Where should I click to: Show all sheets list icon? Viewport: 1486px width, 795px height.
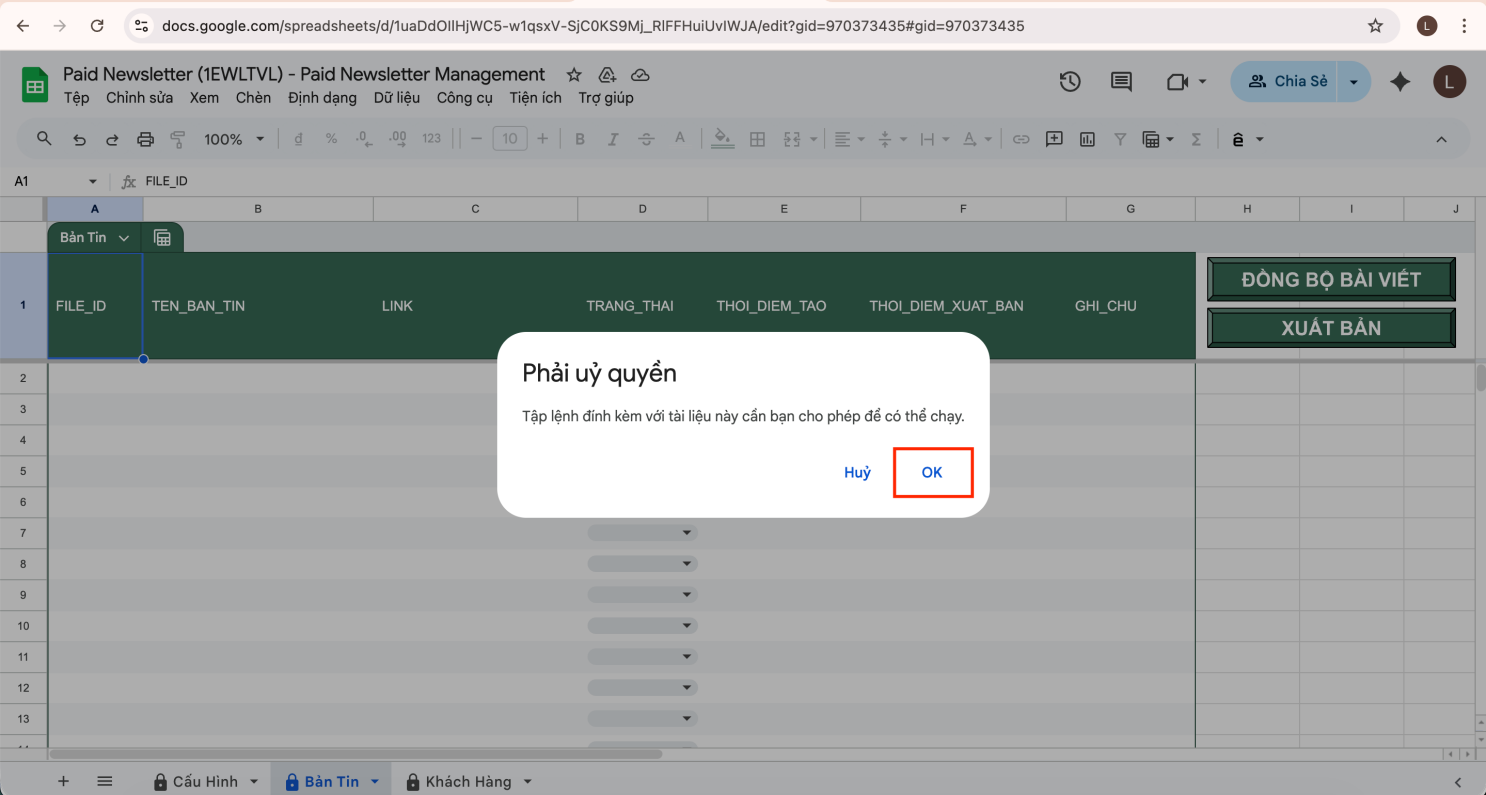[104, 781]
